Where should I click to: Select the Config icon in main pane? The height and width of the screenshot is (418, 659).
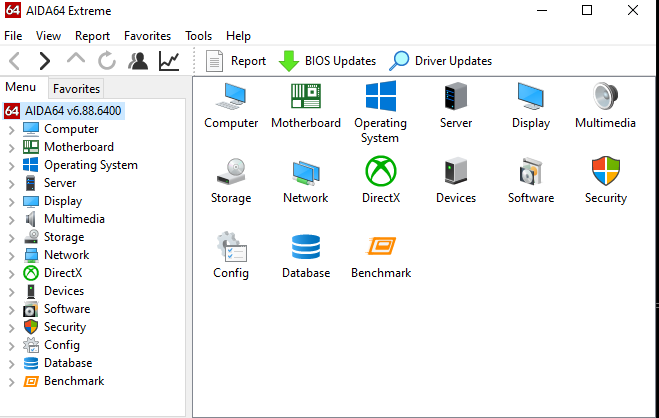tap(232, 247)
